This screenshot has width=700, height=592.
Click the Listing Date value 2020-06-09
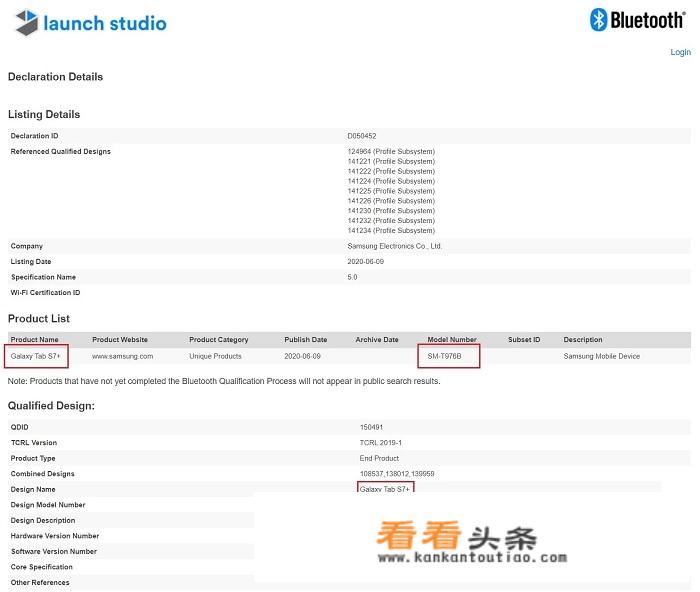click(x=366, y=262)
